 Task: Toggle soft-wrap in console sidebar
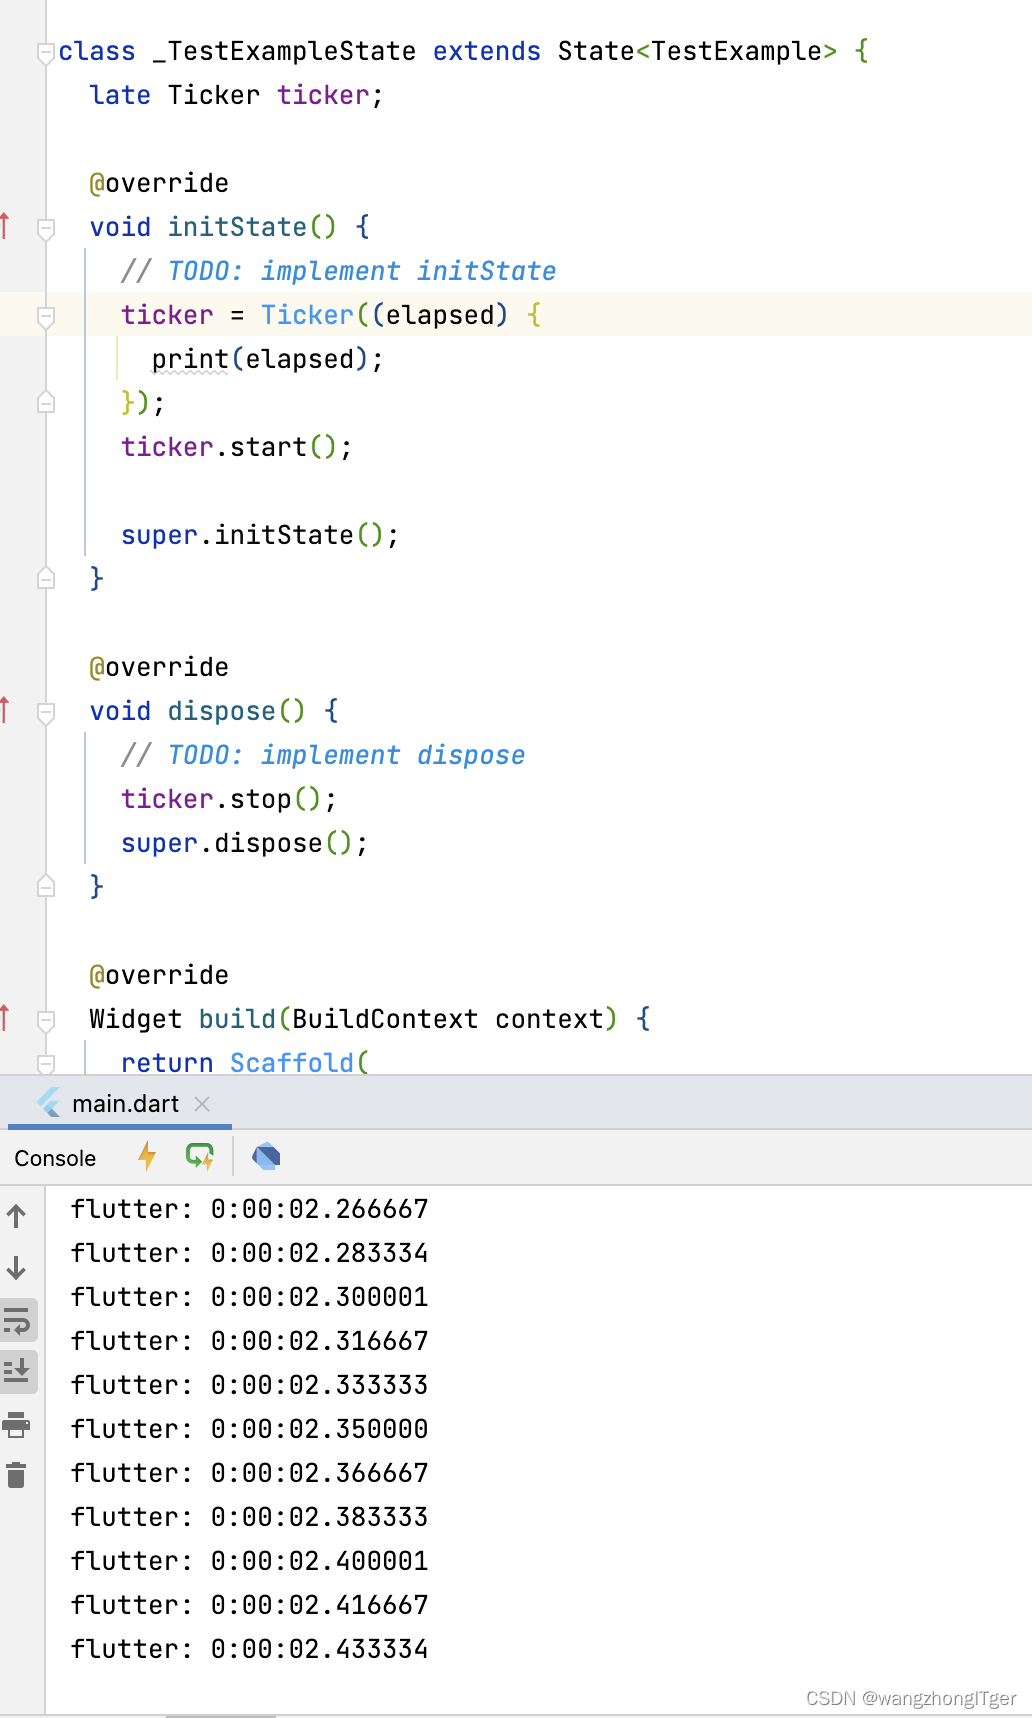point(17,1320)
